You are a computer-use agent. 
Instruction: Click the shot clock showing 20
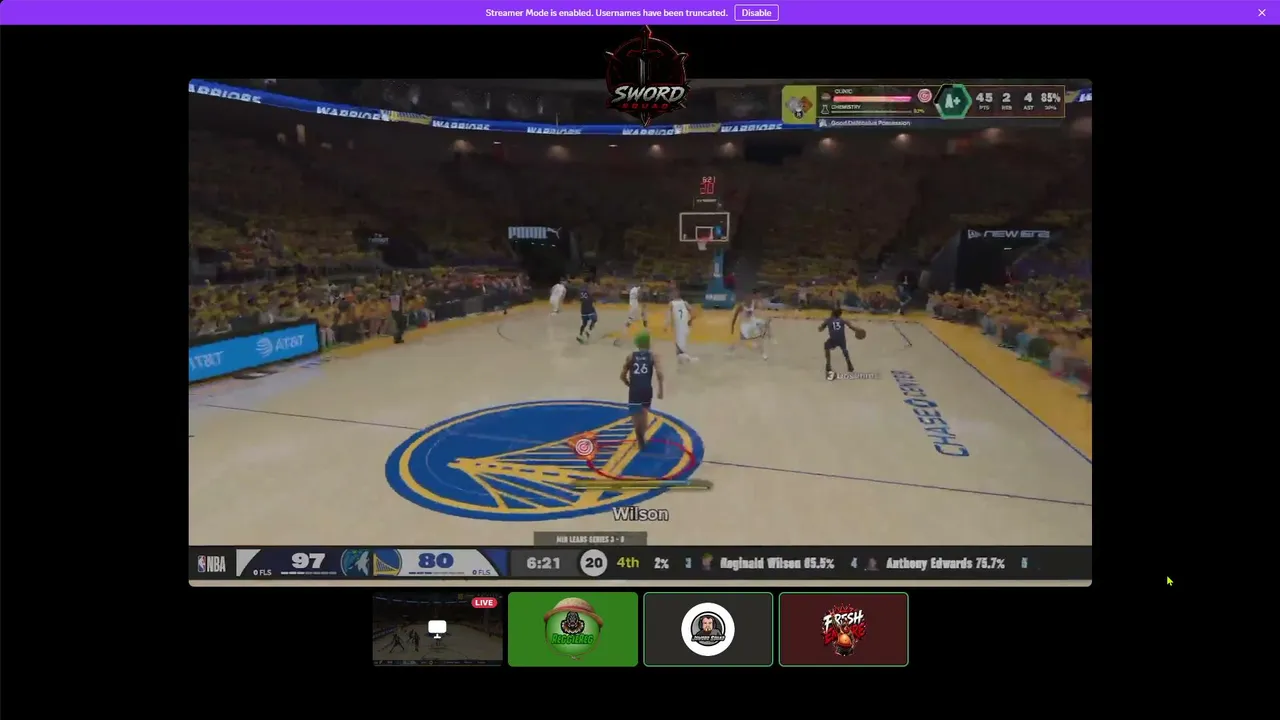coord(594,563)
